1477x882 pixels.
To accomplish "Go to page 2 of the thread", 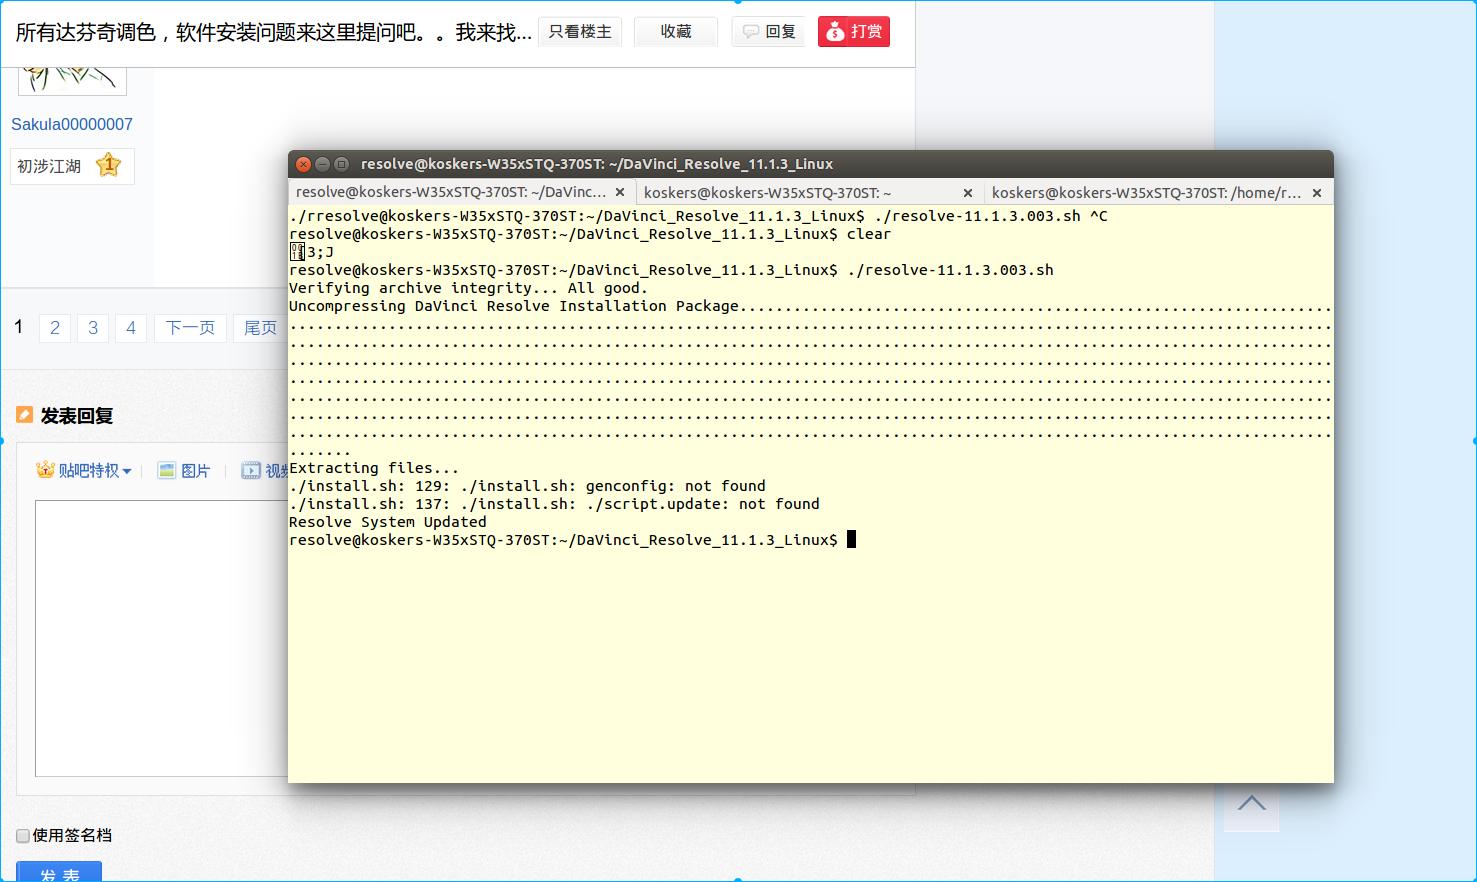I will (x=55, y=328).
